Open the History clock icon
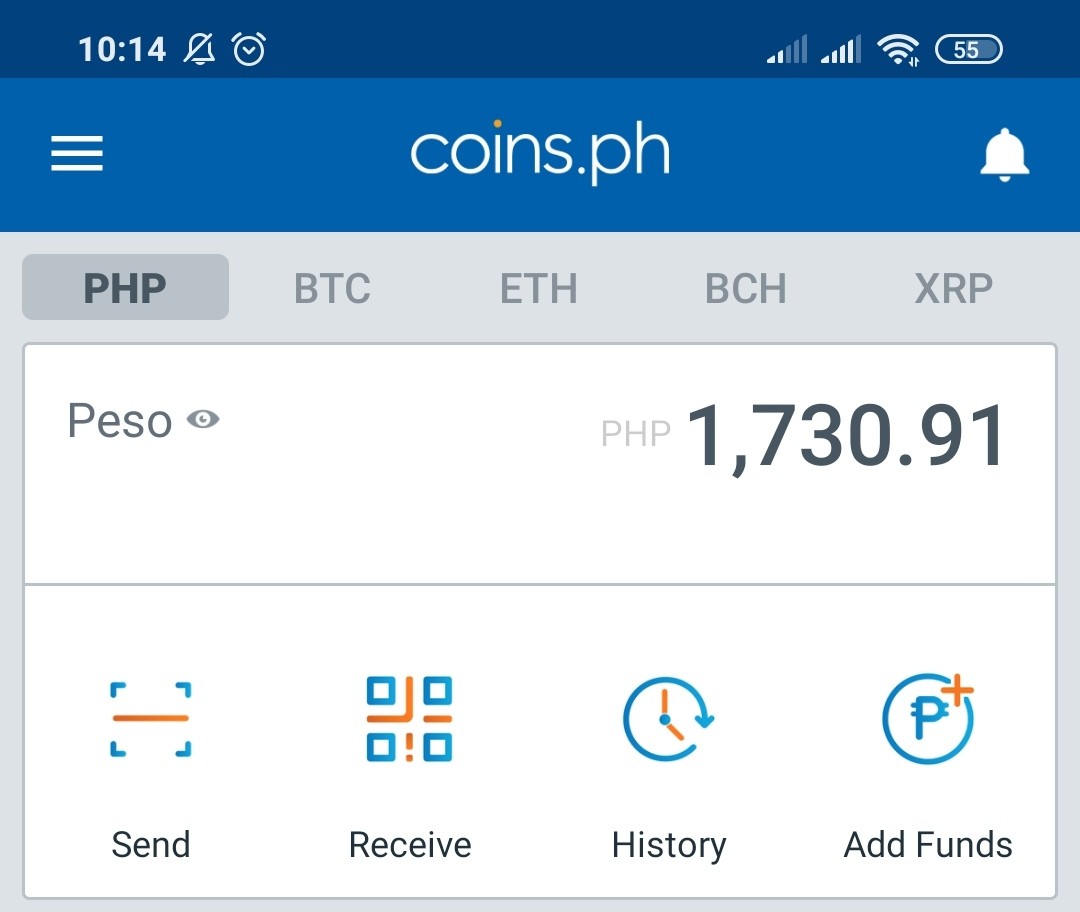Image resolution: width=1080 pixels, height=912 pixels. coord(668,719)
